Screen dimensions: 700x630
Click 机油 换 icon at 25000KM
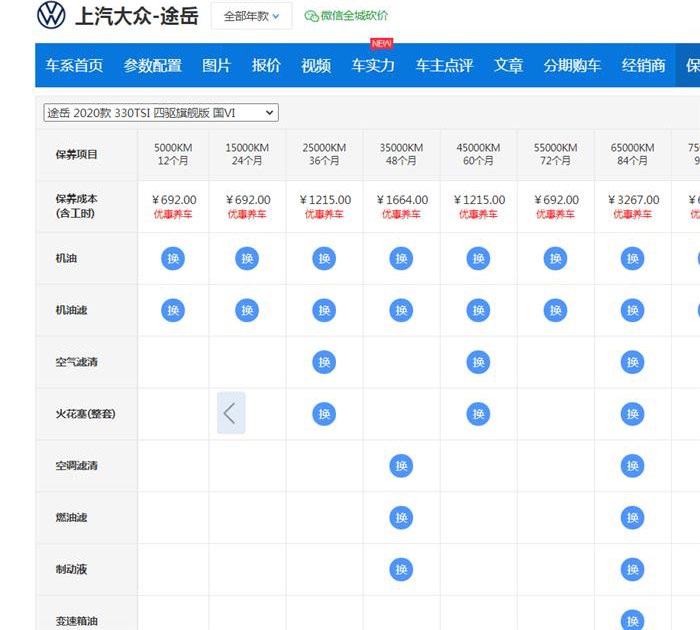(324, 259)
